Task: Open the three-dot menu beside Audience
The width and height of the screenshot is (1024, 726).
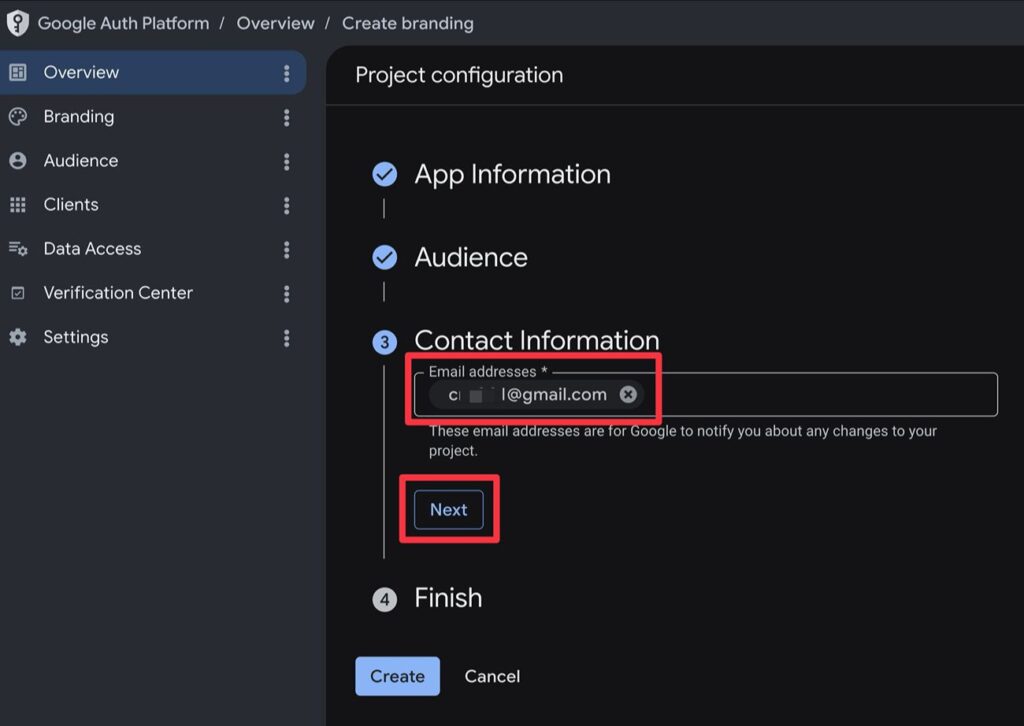Action: pyautogui.click(x=286, y=161)
